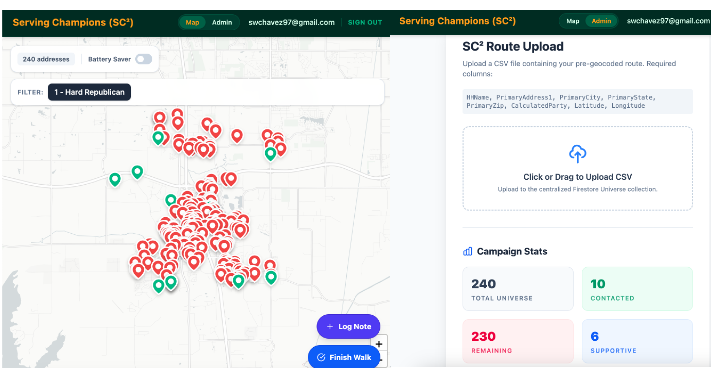Click the green pin in the top-right pin cluster
712x370 pixels.
270,153
